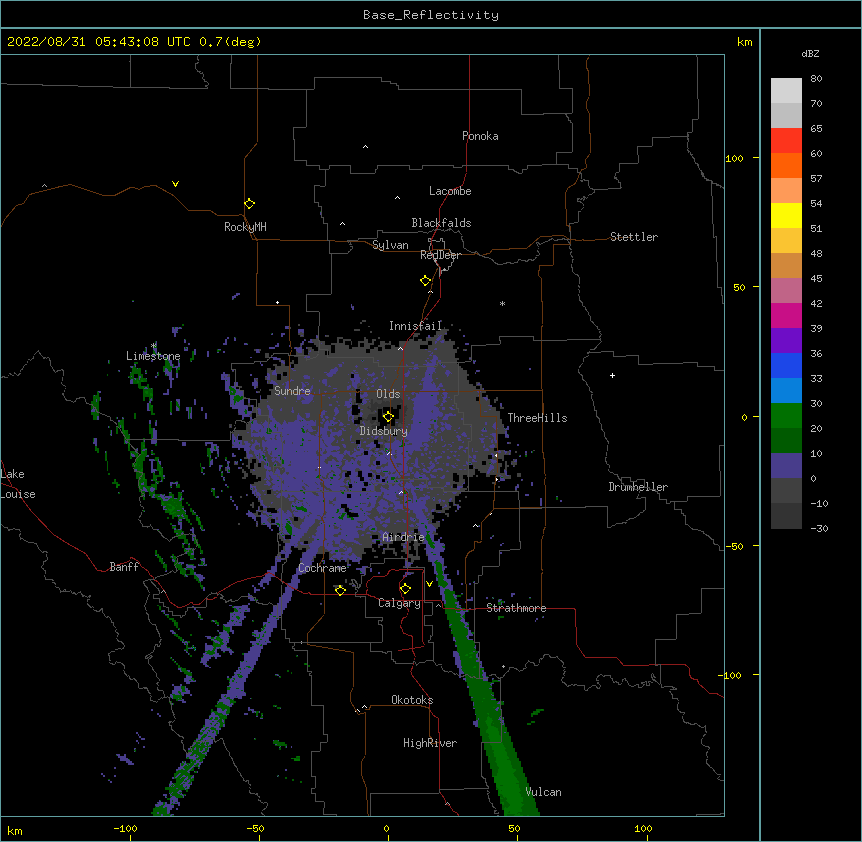Click the red swatch in dBZ legend
The height and width of the screenshot is (842, 862).
coord(786,140)
